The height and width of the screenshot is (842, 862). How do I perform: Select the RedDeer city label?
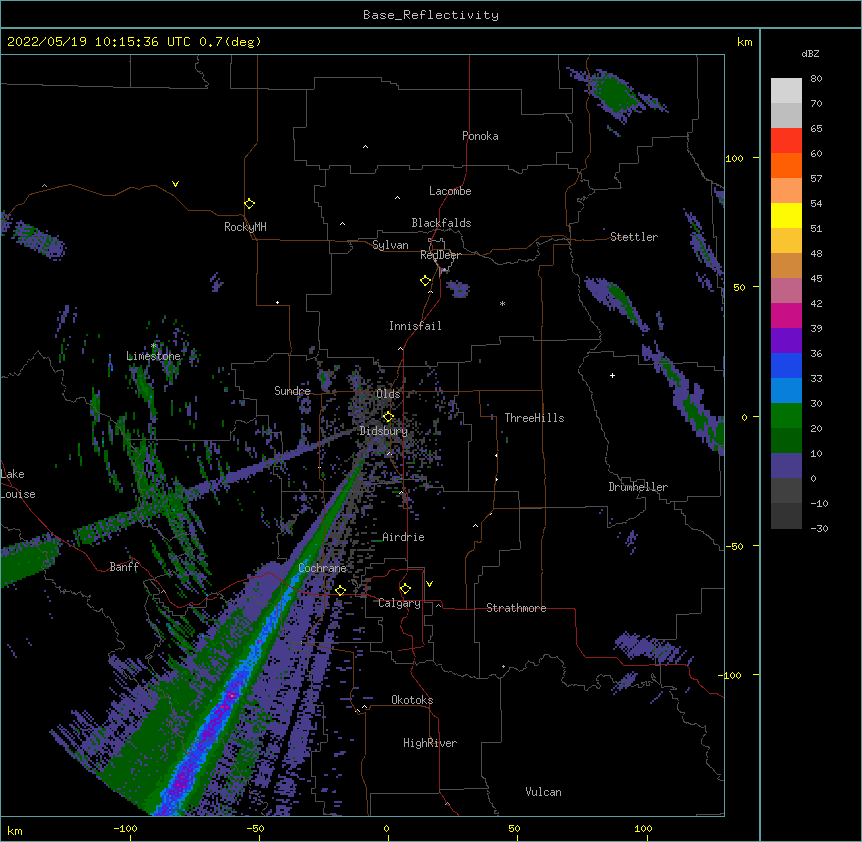[440, 255]
